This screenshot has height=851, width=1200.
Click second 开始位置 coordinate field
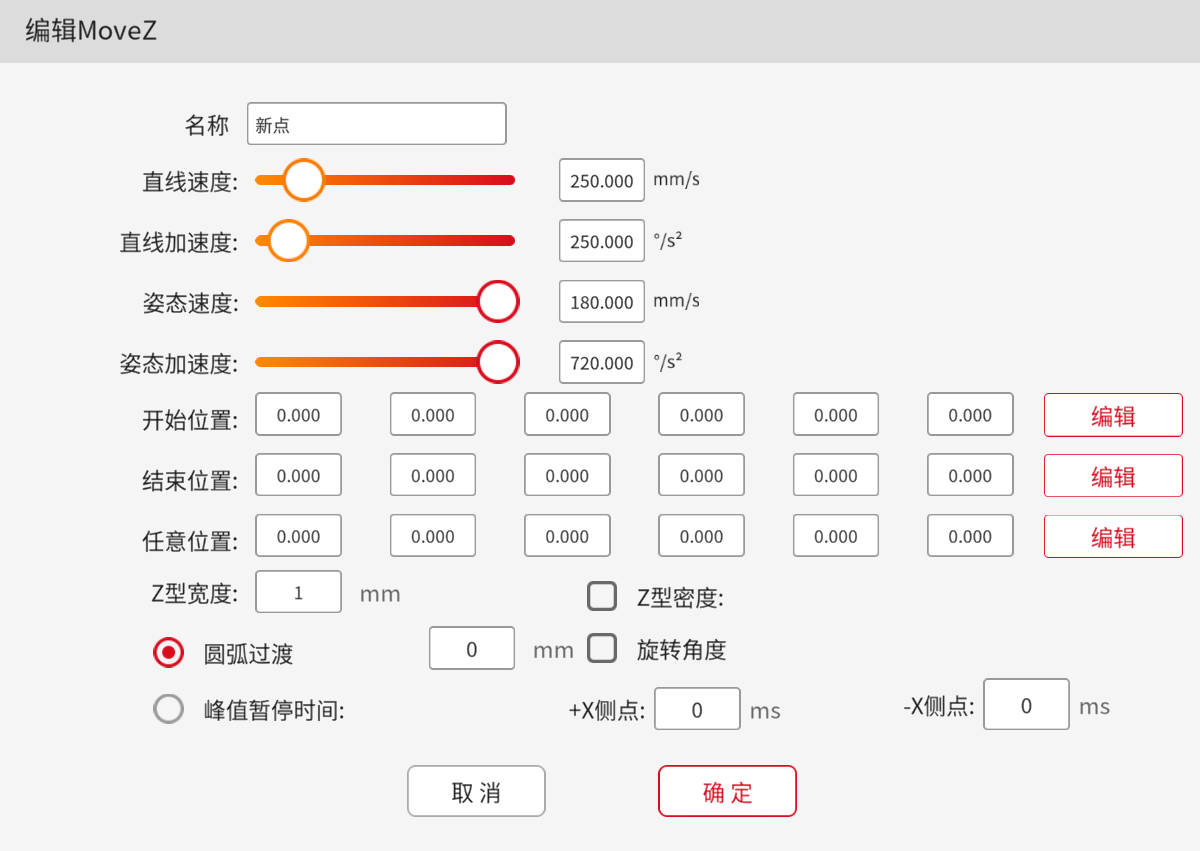pyautogui.click(x=433, y=414)
